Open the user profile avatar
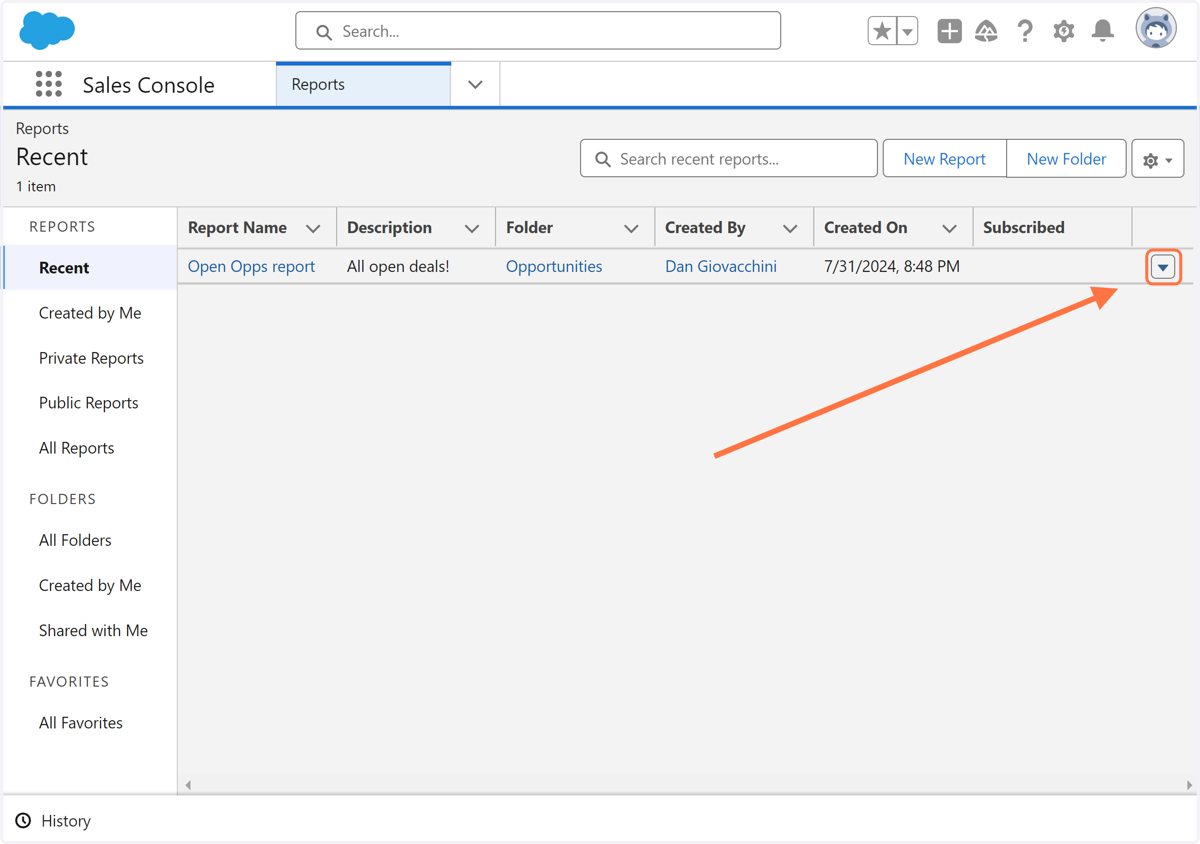This screenshot has width=1200, height=844. tap(1156, 29)
